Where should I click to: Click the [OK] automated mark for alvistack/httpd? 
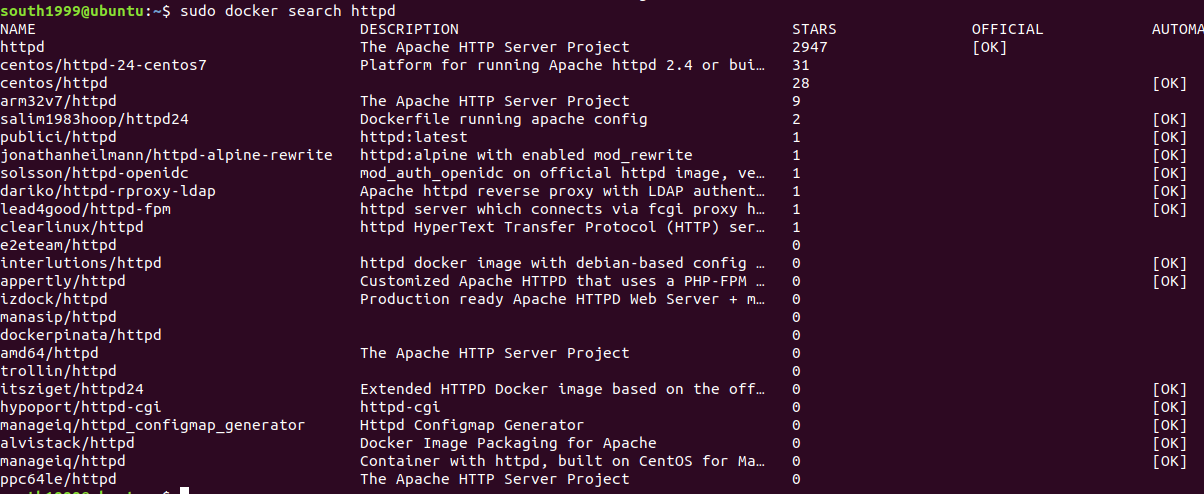(1169, 443)
